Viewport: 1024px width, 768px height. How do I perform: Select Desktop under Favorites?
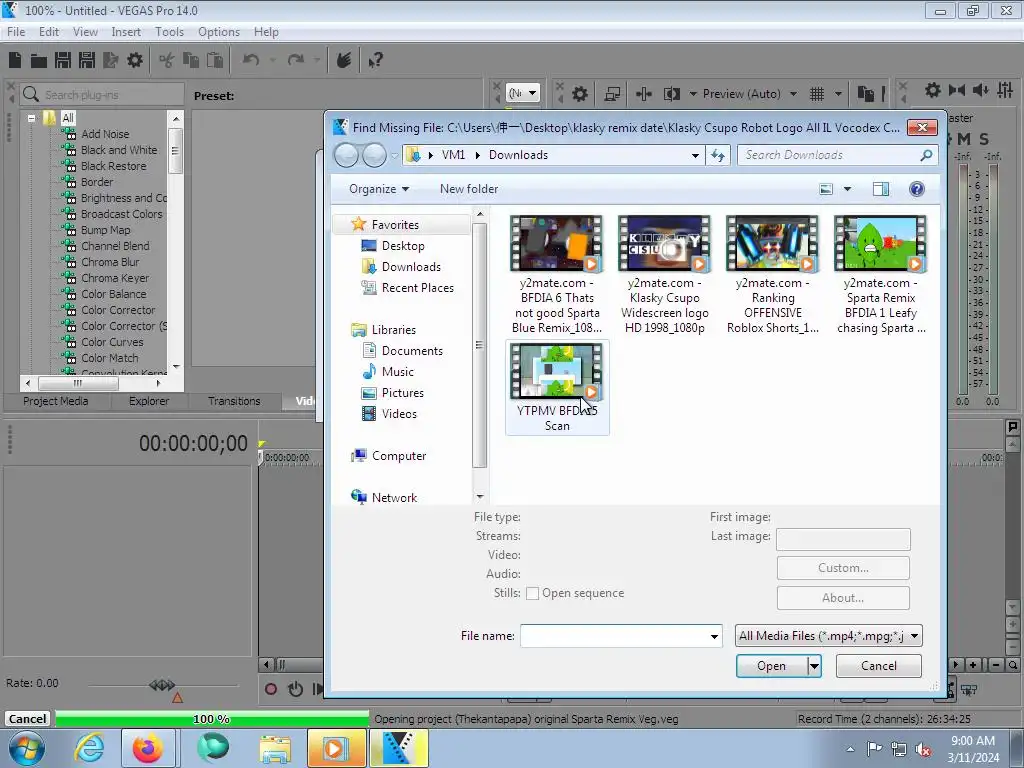coord(402,246)
